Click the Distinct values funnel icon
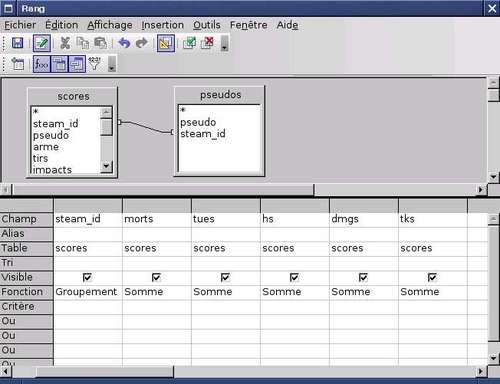This screenshot has height=384, width=500. coord(94,63)
